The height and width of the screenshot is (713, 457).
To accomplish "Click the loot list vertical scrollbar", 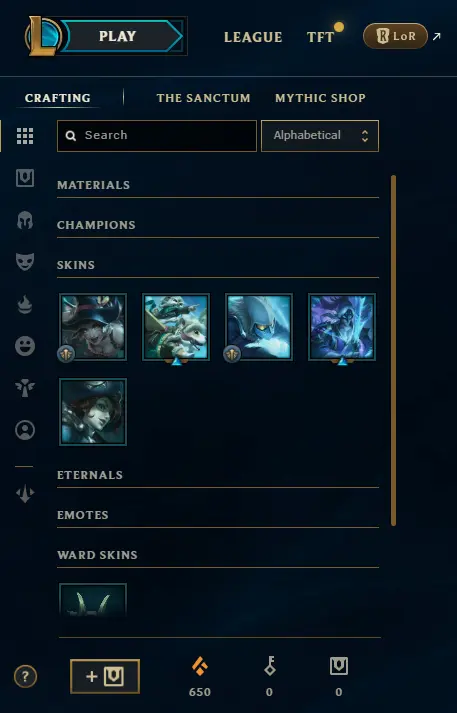I will 393,350.
